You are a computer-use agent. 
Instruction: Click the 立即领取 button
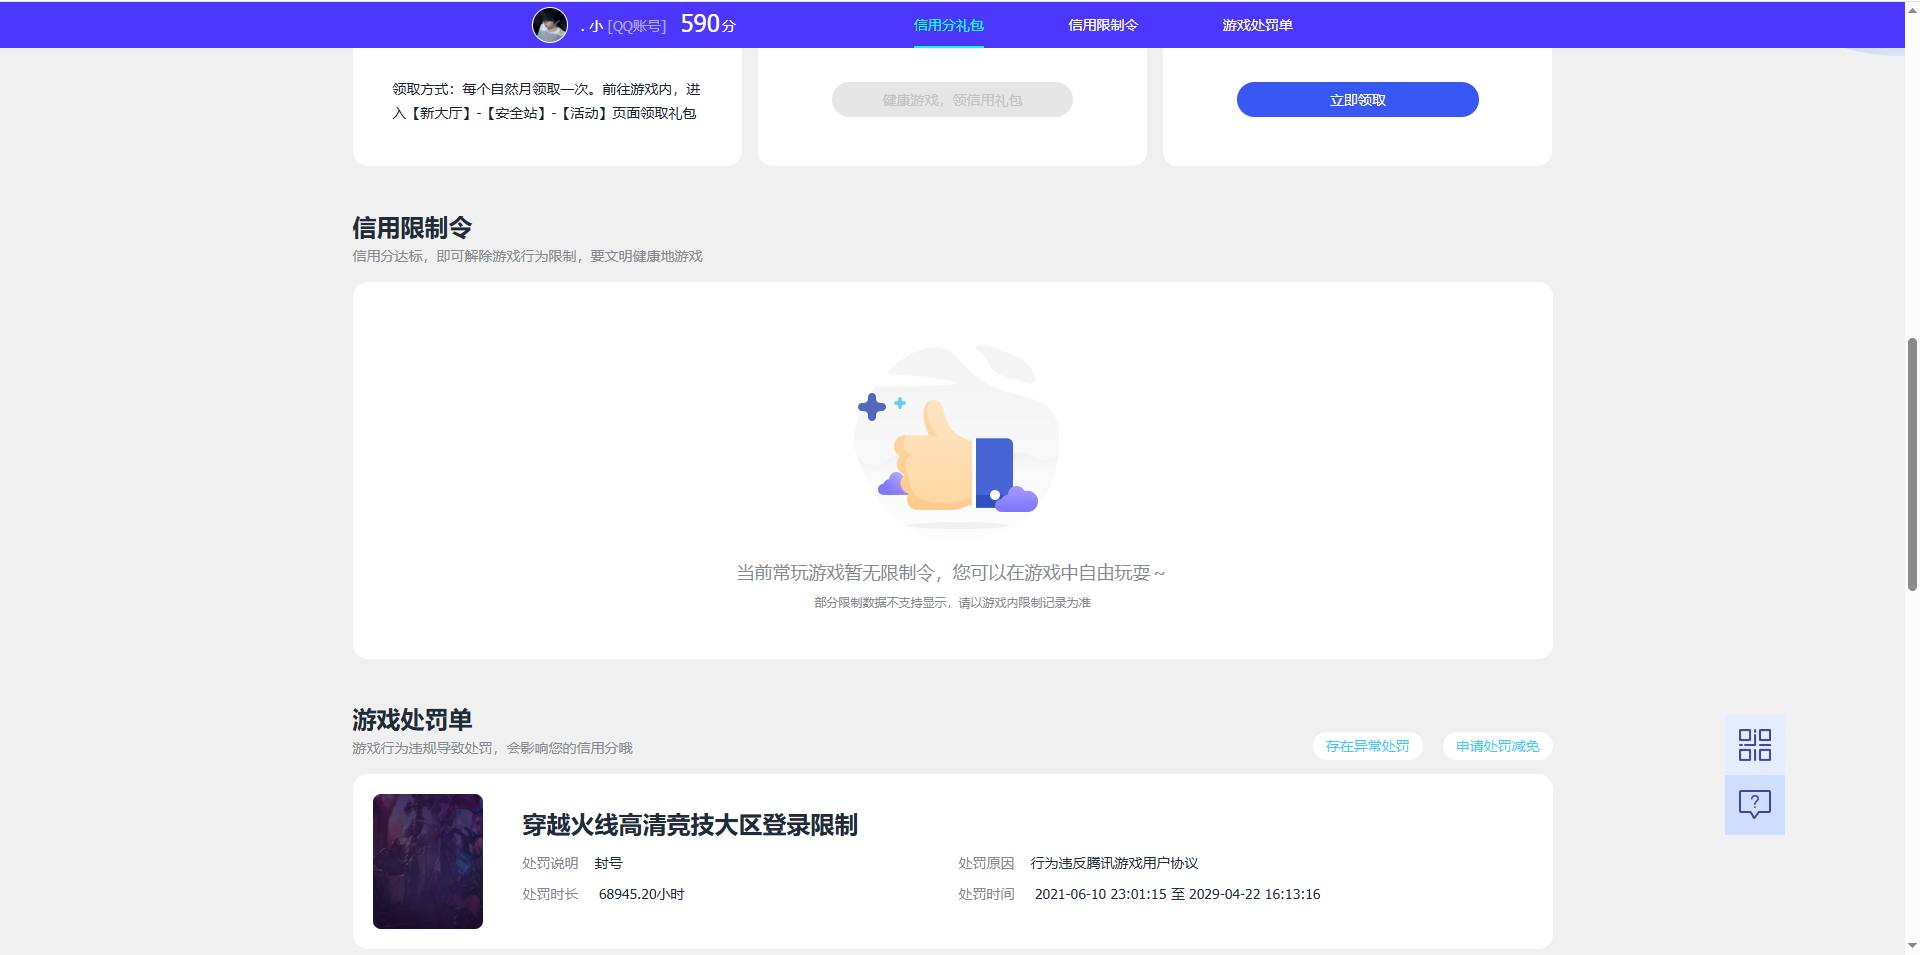[1357, 99]
